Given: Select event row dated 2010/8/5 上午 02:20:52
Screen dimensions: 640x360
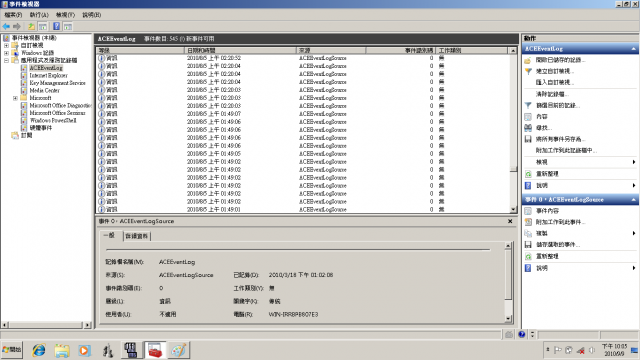Looking at the screenshot, I should tap(303, 58).
